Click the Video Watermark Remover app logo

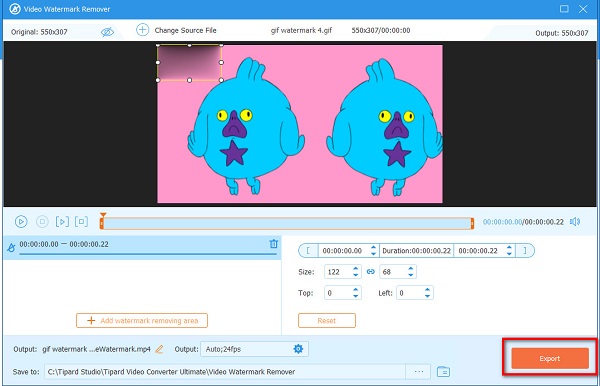pos(15,9)
